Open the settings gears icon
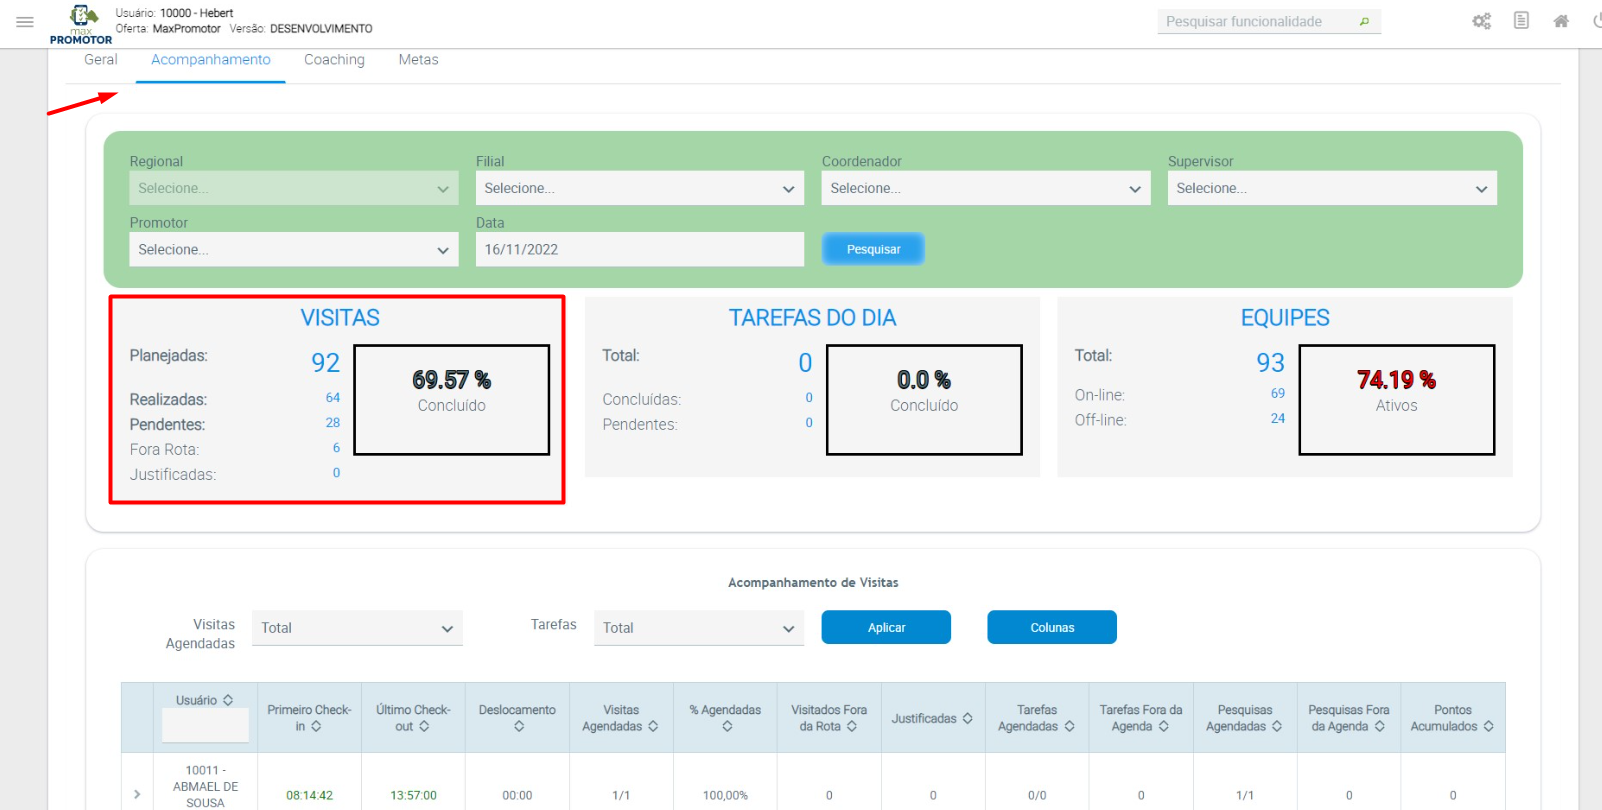This screenshot has height=810, width=1602. coord(1481,21)
